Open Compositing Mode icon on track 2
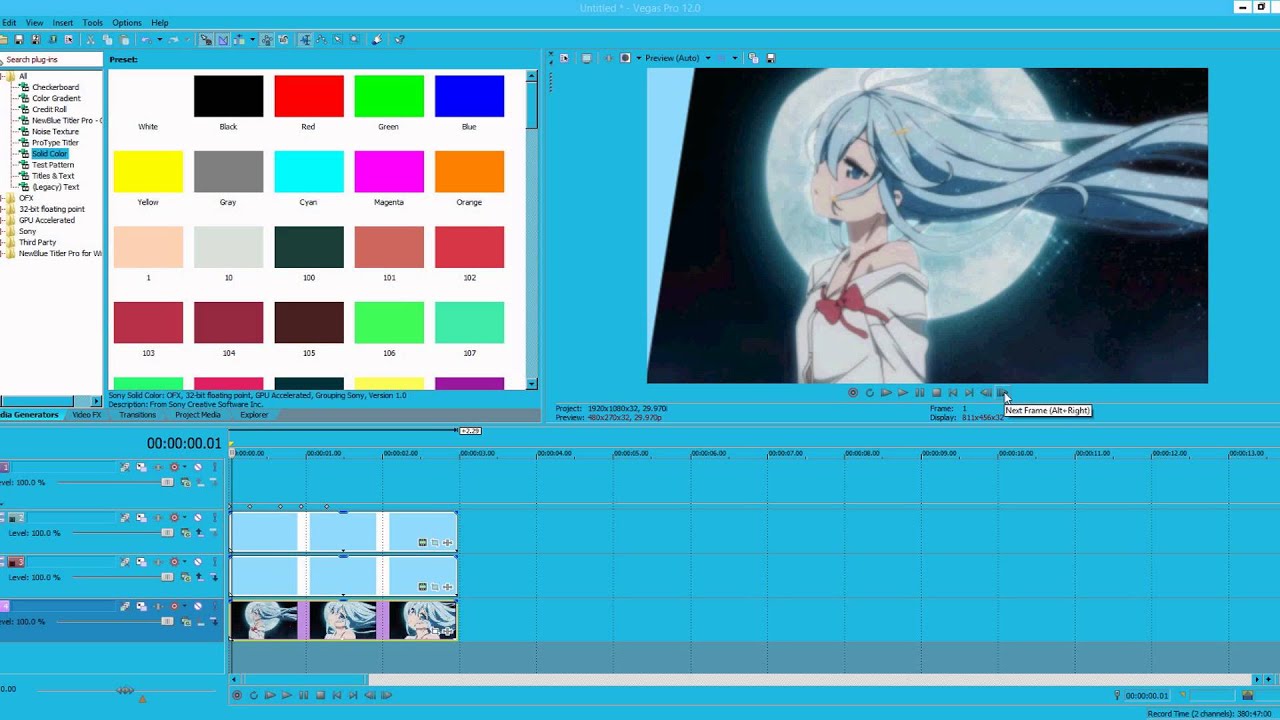1280x720 pixels. [x=185, y=533]
